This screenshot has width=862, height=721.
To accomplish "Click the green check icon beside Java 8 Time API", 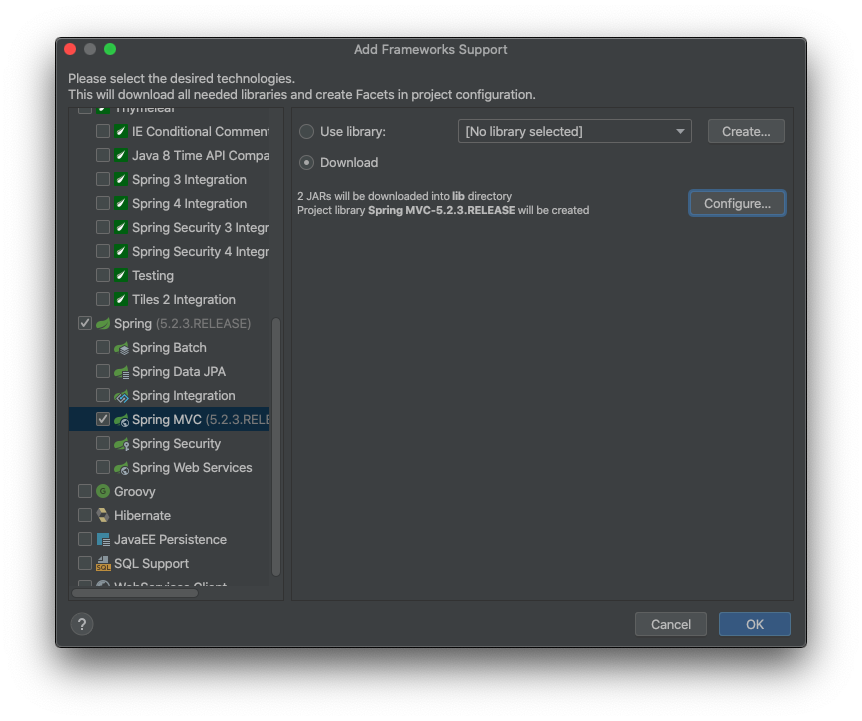I will click(x=121, y=156).
